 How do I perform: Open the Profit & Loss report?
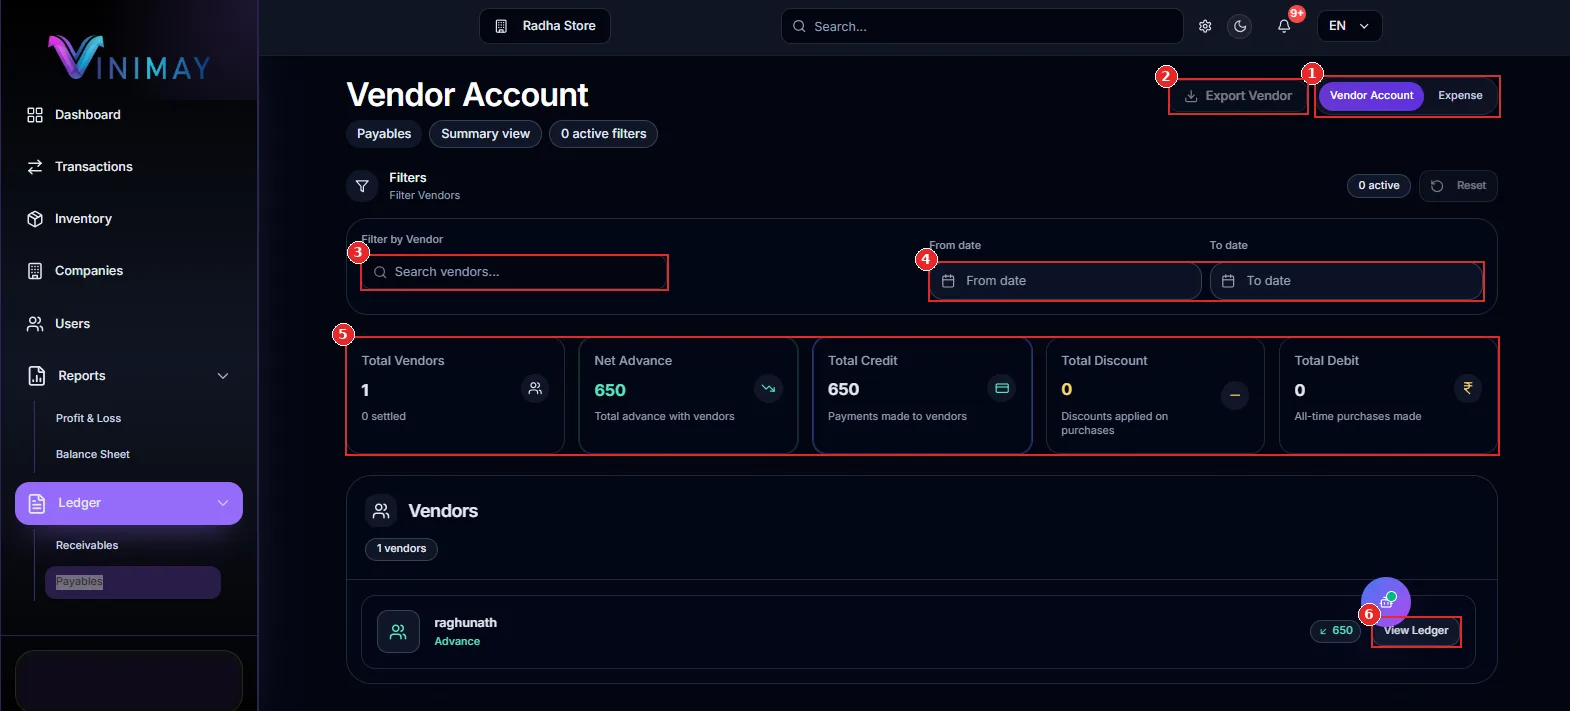coord(88,418)
